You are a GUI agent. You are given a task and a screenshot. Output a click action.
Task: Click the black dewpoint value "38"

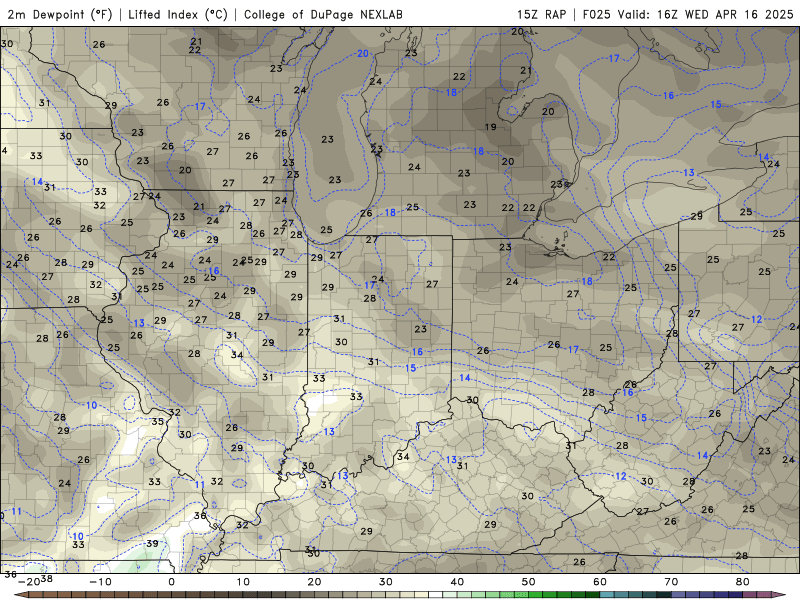click(x=46, y=578)
